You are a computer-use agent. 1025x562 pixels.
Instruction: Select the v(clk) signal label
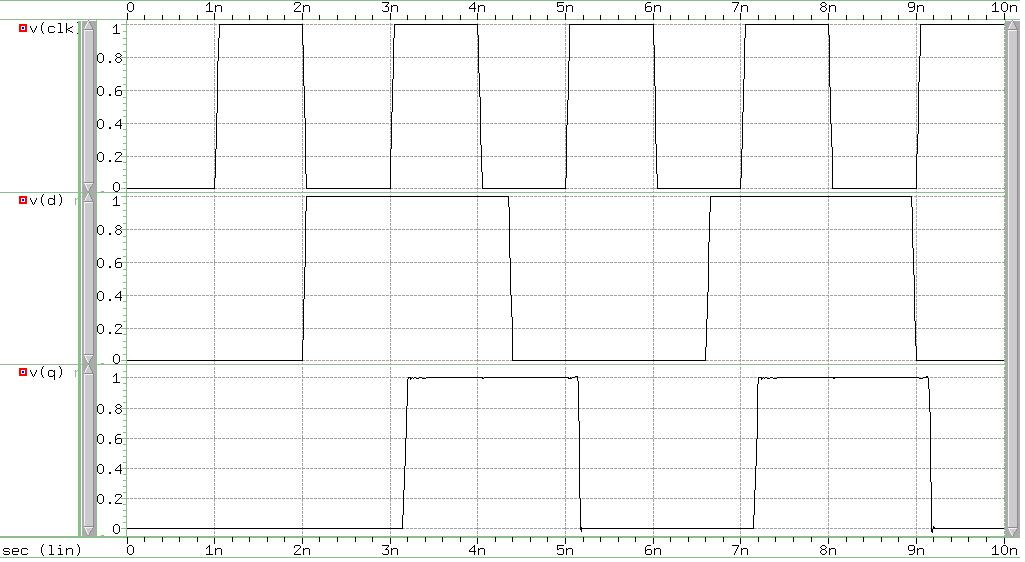[x=54, y=28]
